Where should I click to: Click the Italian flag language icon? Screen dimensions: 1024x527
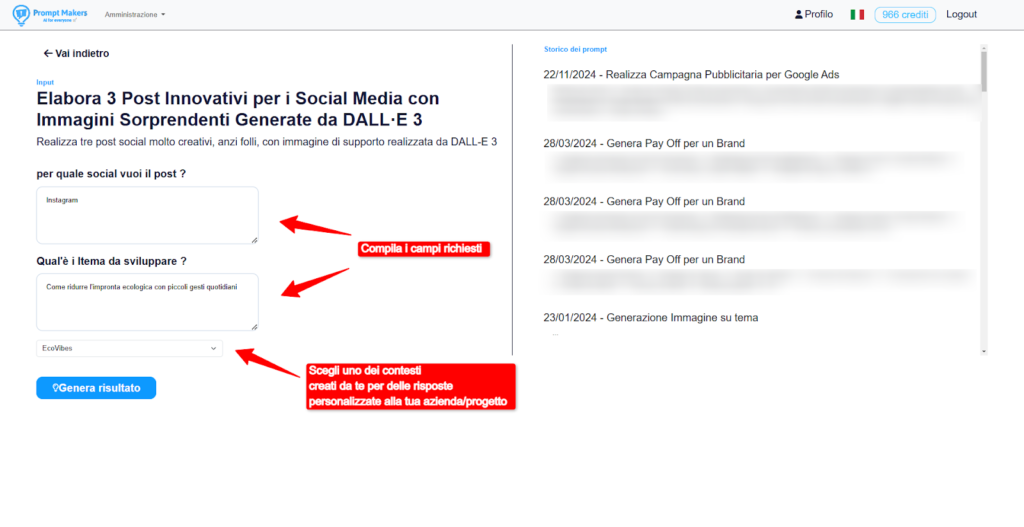click(857, 14)
